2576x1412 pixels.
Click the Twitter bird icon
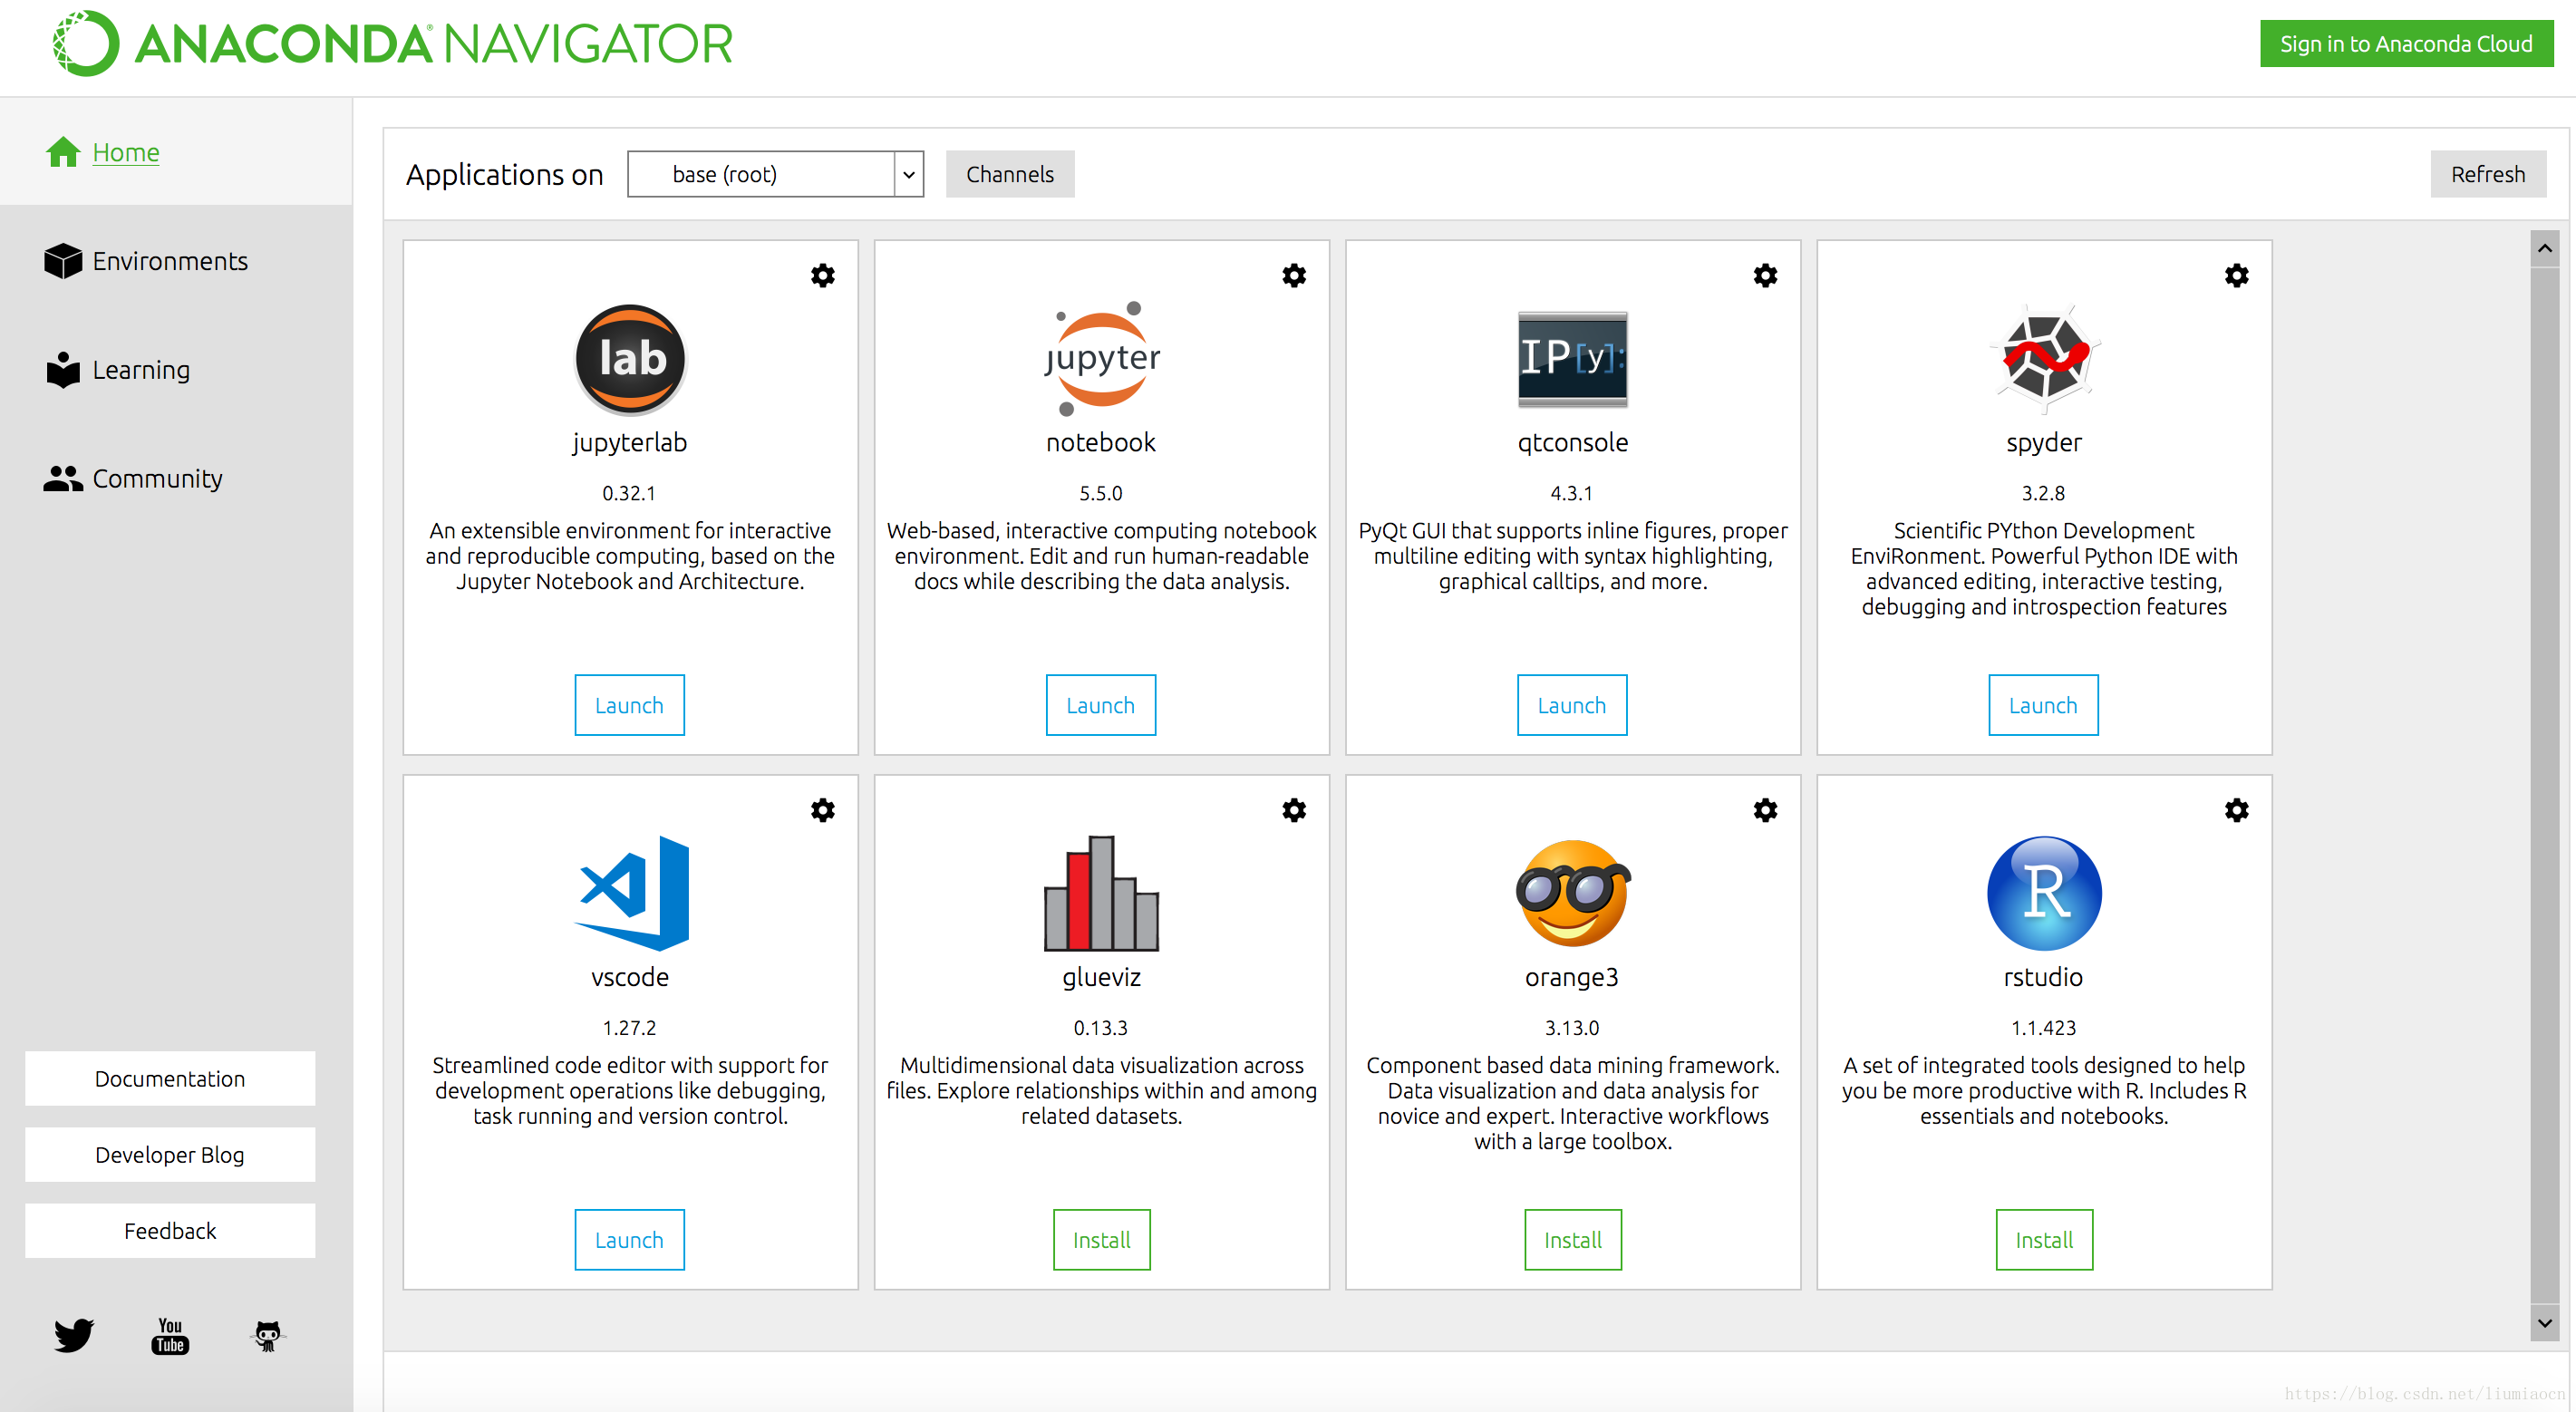tap(74, 1334)
